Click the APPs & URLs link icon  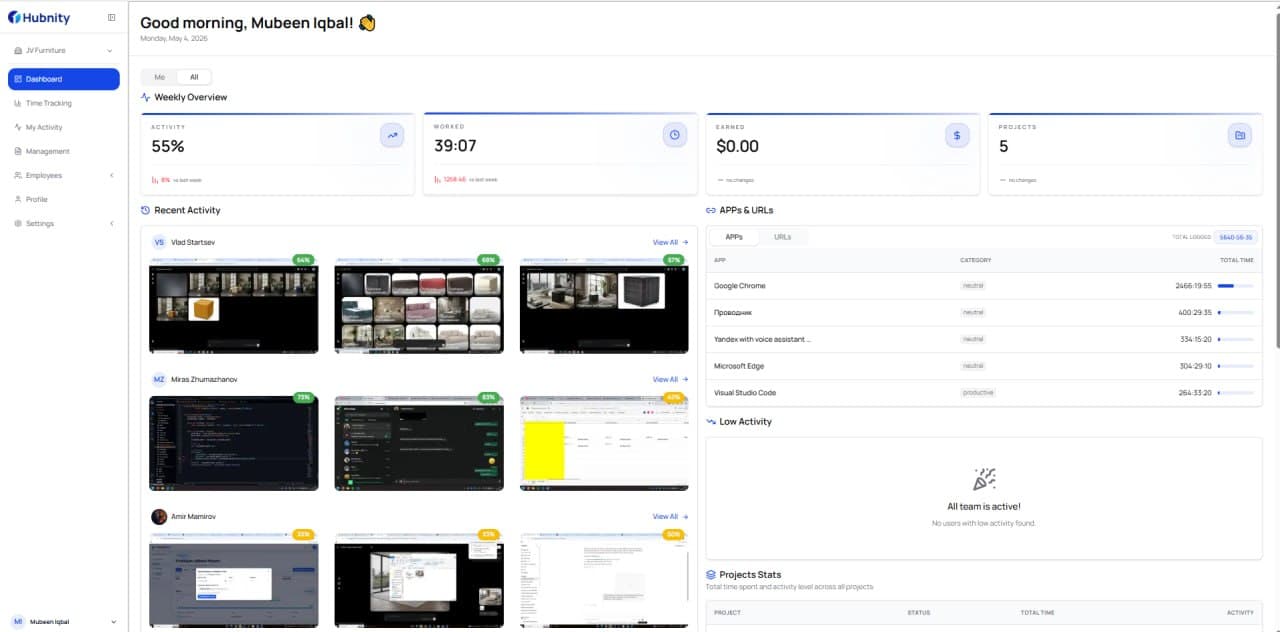click(711, 210)
